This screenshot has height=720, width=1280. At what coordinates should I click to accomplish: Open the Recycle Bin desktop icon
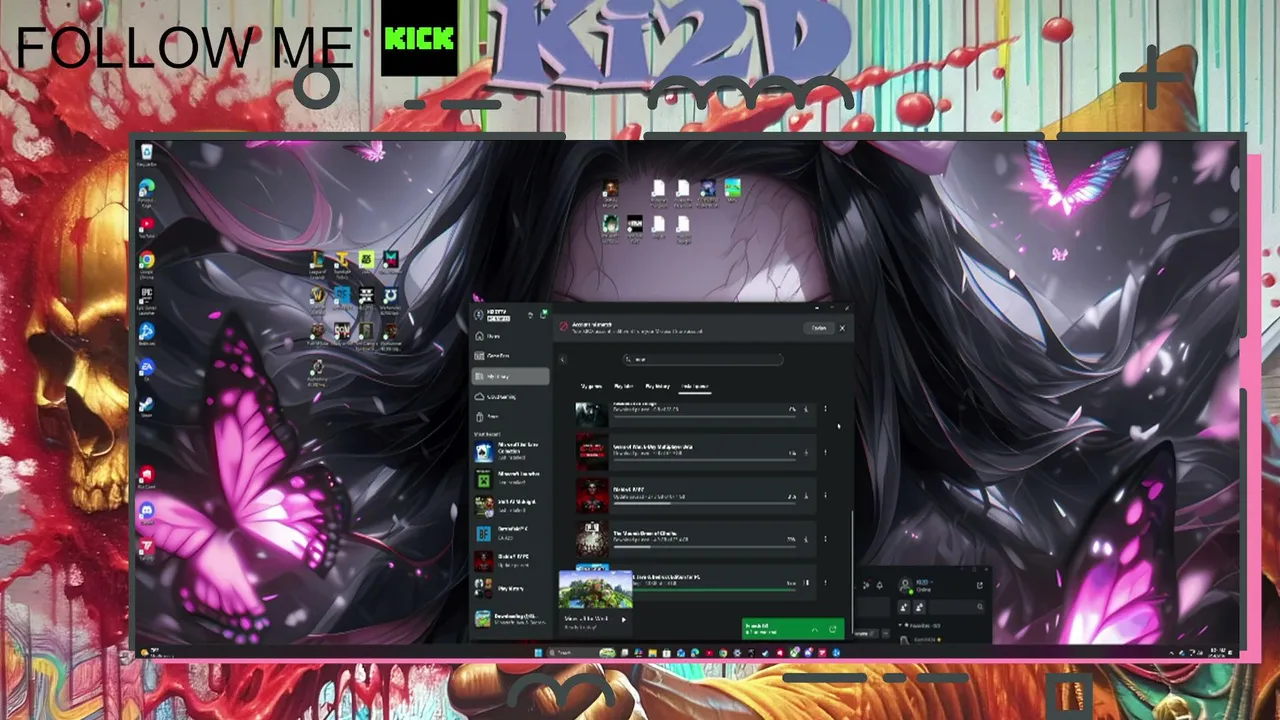coord(147,153)
